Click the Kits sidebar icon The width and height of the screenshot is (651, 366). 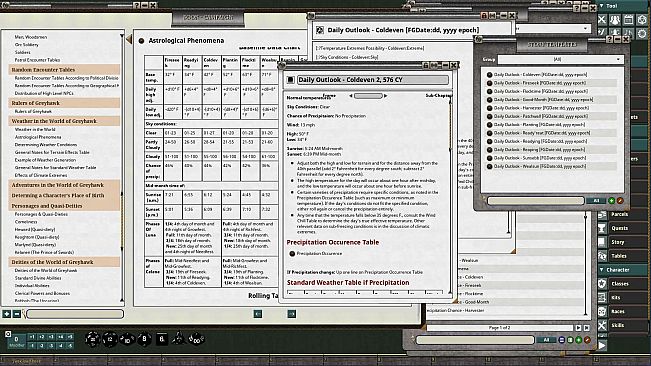tap(602, 298)
